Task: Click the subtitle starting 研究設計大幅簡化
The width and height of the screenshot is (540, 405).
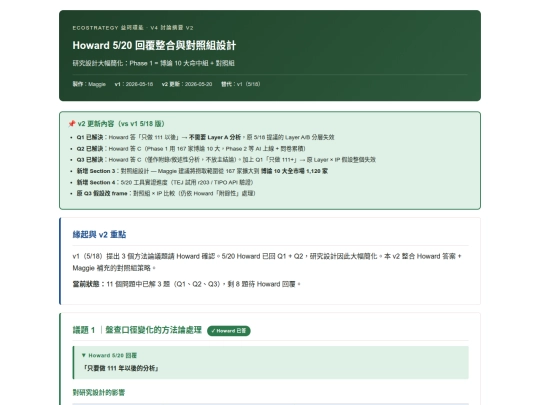Action: coord(154,63)
